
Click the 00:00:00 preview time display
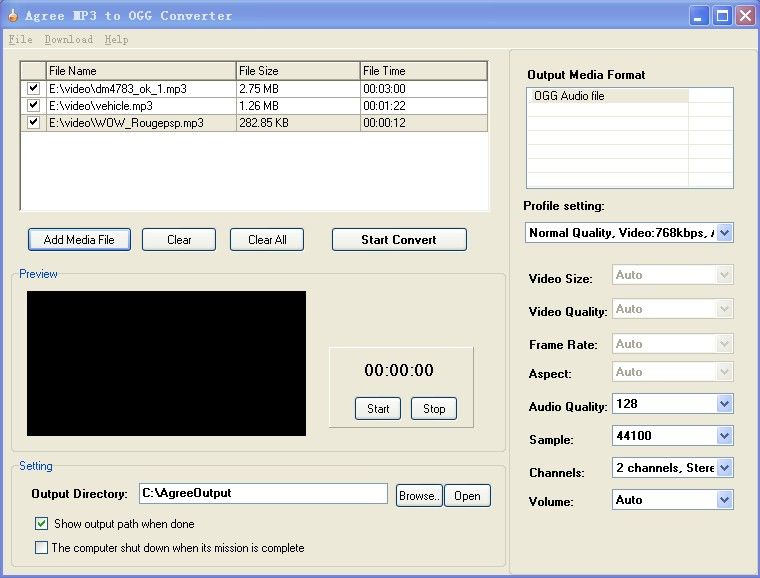399,370
